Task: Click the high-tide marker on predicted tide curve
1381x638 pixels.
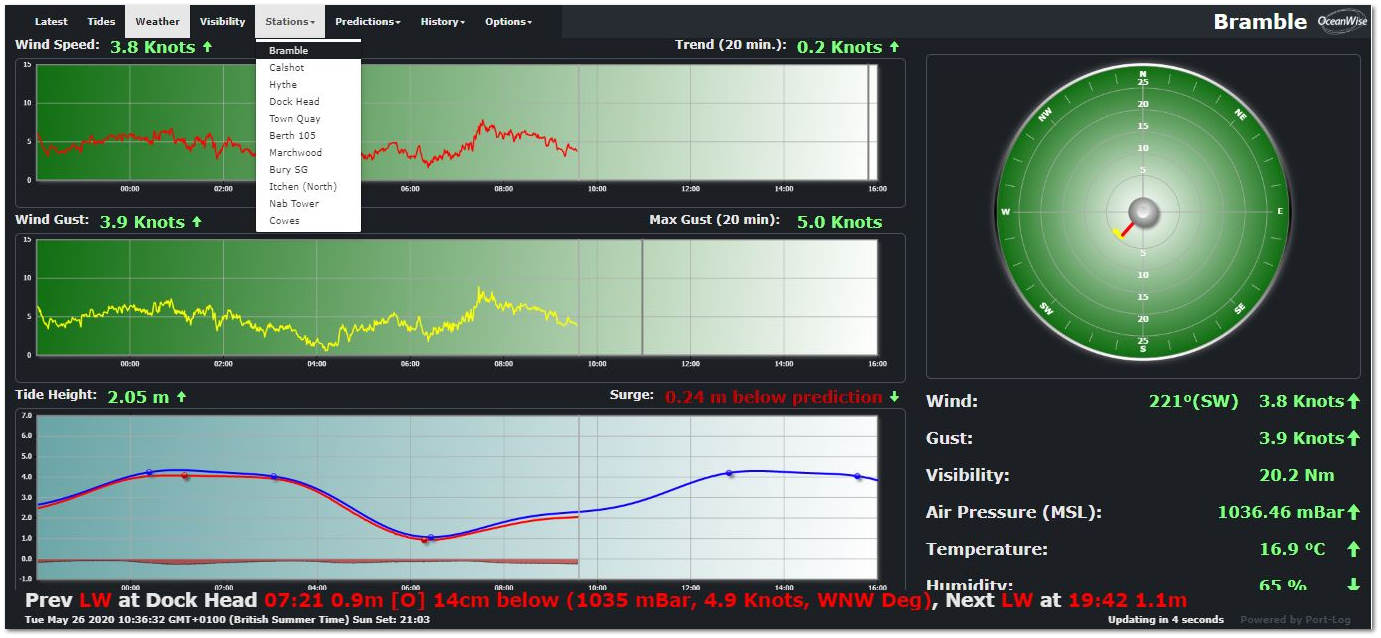Action: [x=729, y=473]
